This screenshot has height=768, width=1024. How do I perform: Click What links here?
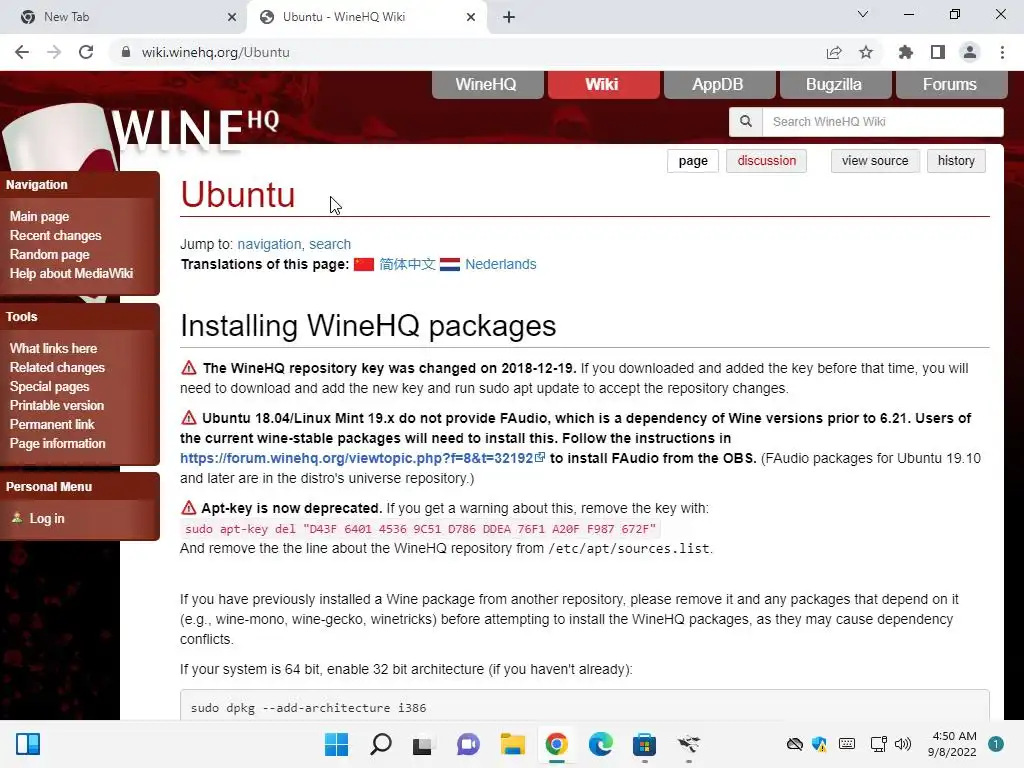click(54, 348)
